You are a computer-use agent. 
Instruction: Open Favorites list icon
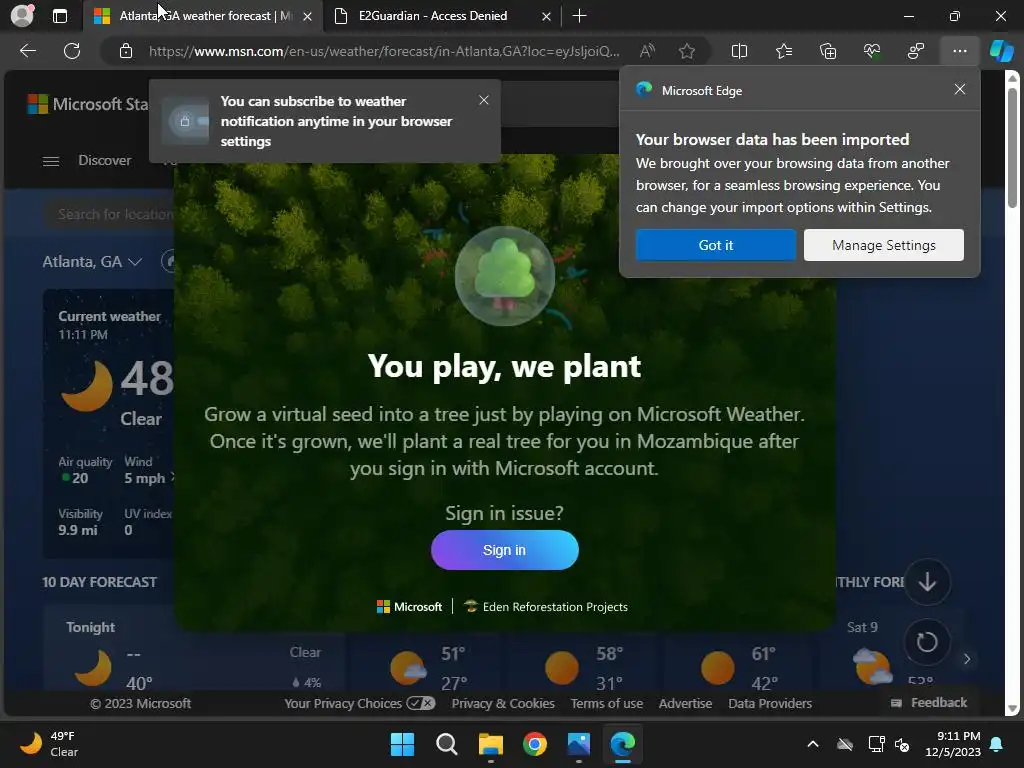pos(784,51)
